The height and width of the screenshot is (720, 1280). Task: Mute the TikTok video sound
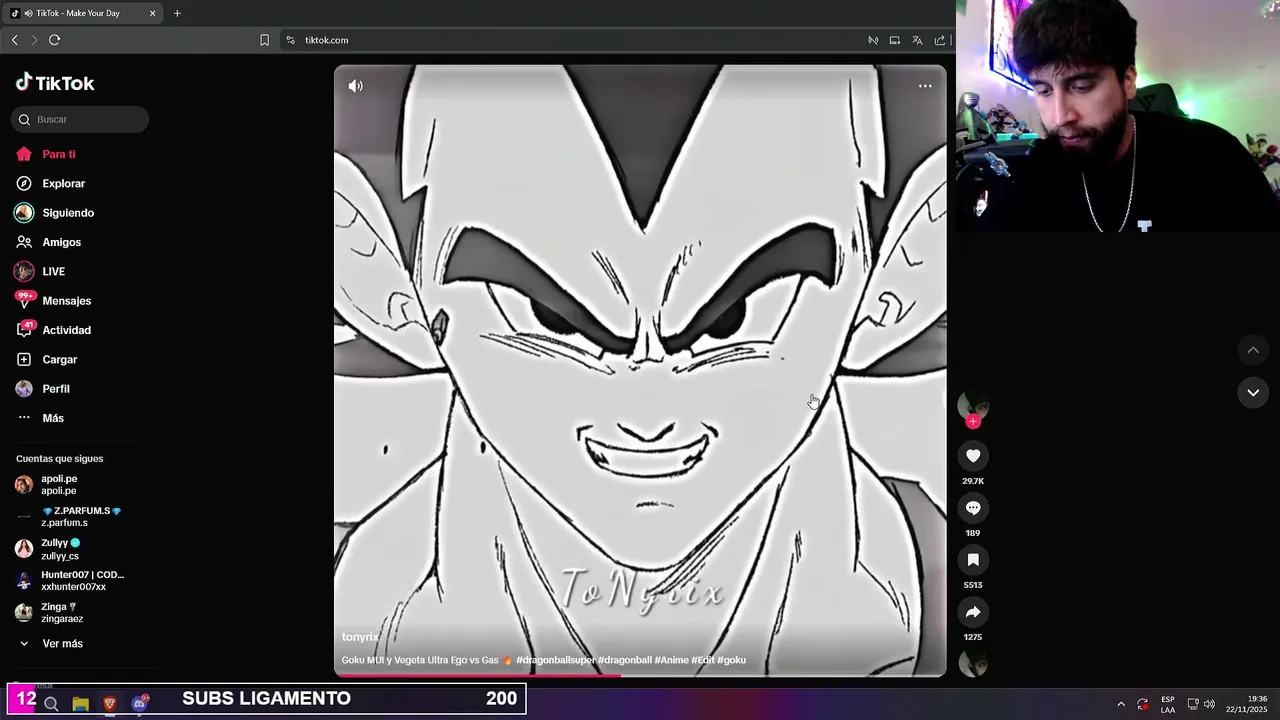pyautogui.click(x=355, y=86)
